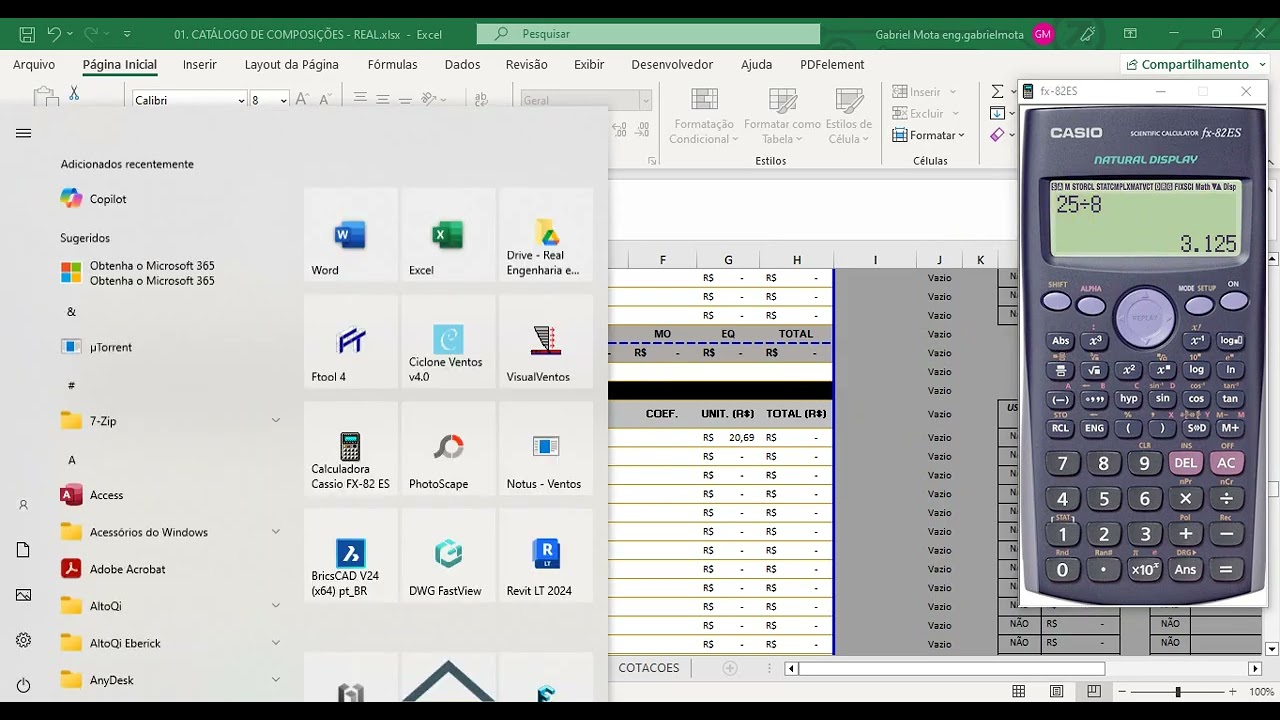Viewport: 1280px width, 720px height.
Task: Launch BricsCAD V24 tile
Action: [350, 556]
